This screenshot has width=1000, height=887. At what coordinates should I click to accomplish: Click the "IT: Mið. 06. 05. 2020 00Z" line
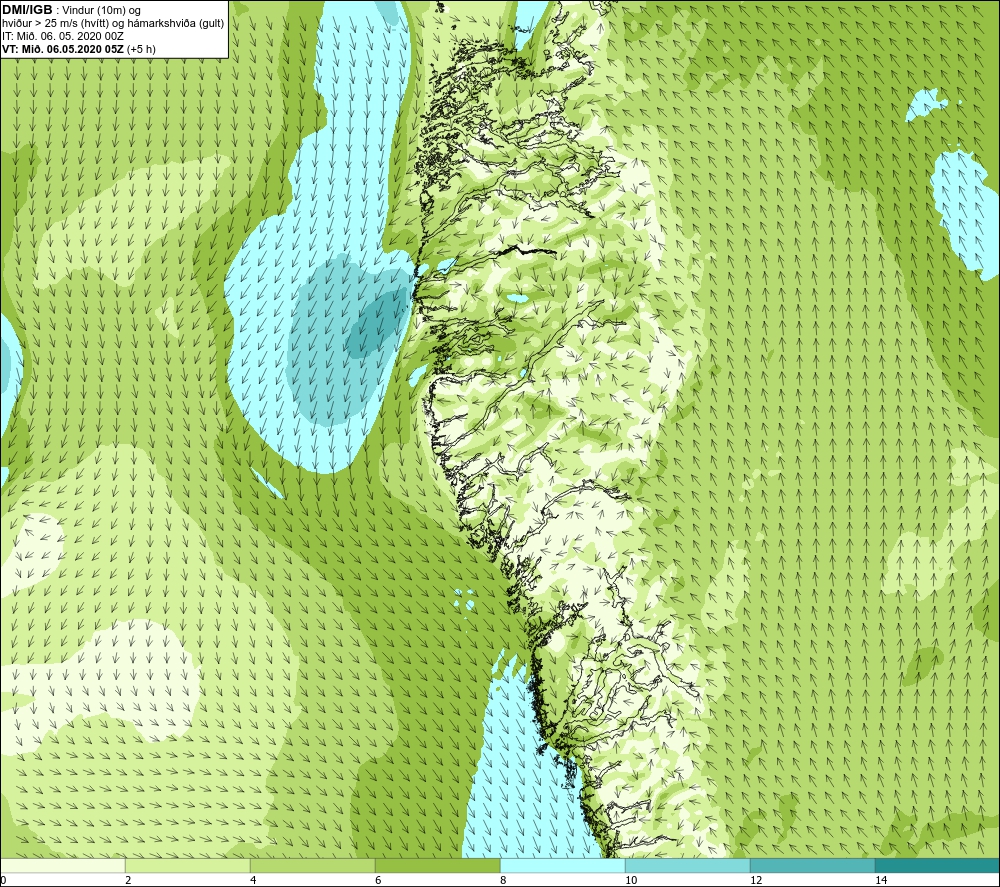point(62,36)
